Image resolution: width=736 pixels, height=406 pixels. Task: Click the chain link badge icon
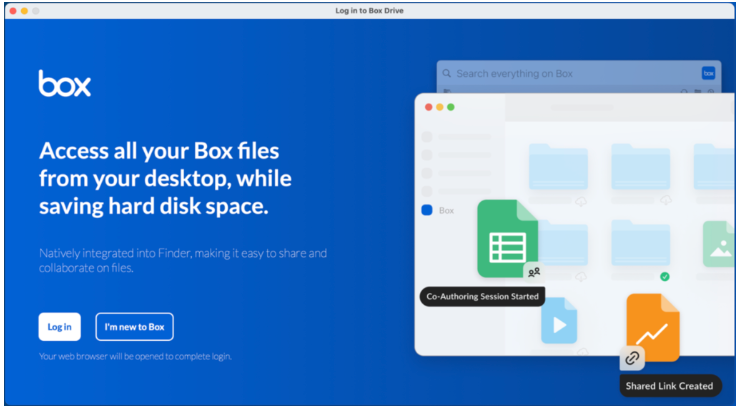(x=632, y=357)
